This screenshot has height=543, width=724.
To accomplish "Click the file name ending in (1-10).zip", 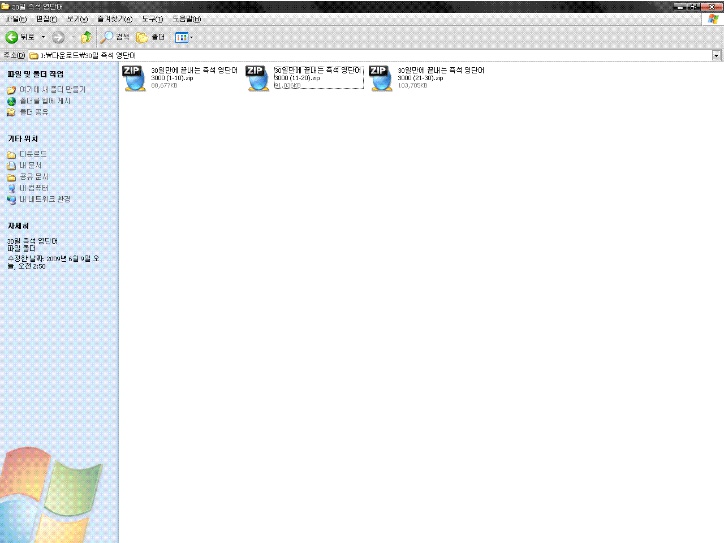I will pyautogui.click(x=194, y=74).
